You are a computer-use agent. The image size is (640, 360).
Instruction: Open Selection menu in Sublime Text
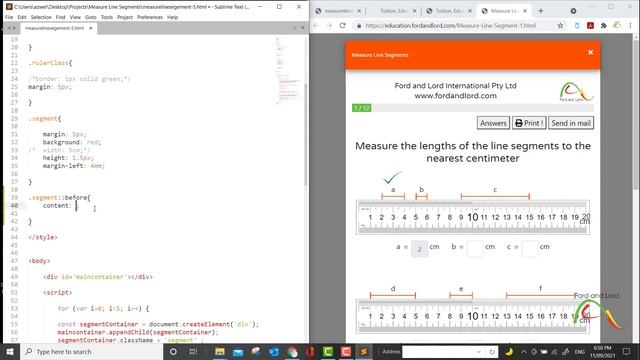click(x=41, y=17)
